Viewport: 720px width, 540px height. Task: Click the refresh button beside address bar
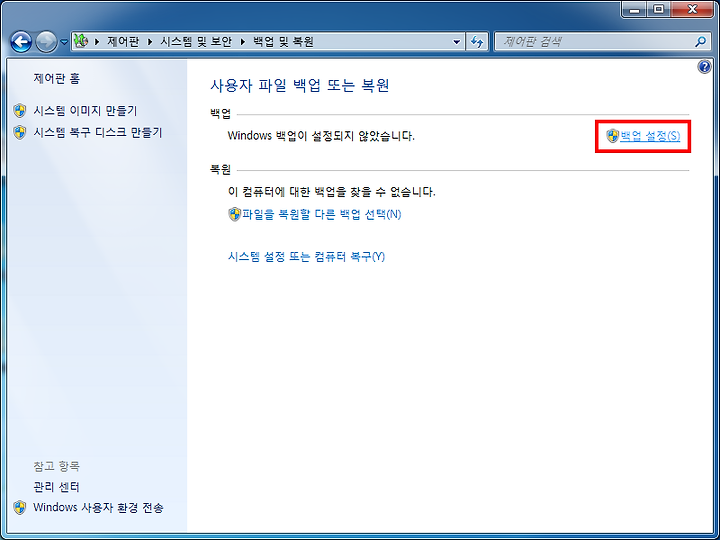click(x=477, y=42)
